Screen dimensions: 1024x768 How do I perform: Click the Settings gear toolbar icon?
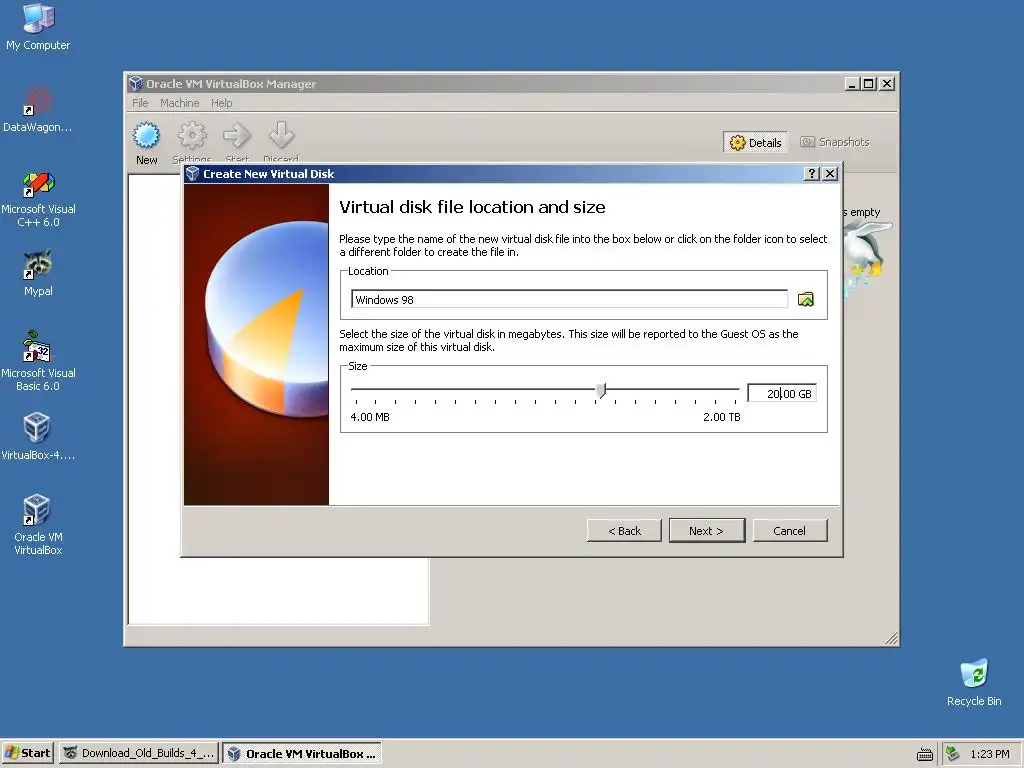point(191,136)
